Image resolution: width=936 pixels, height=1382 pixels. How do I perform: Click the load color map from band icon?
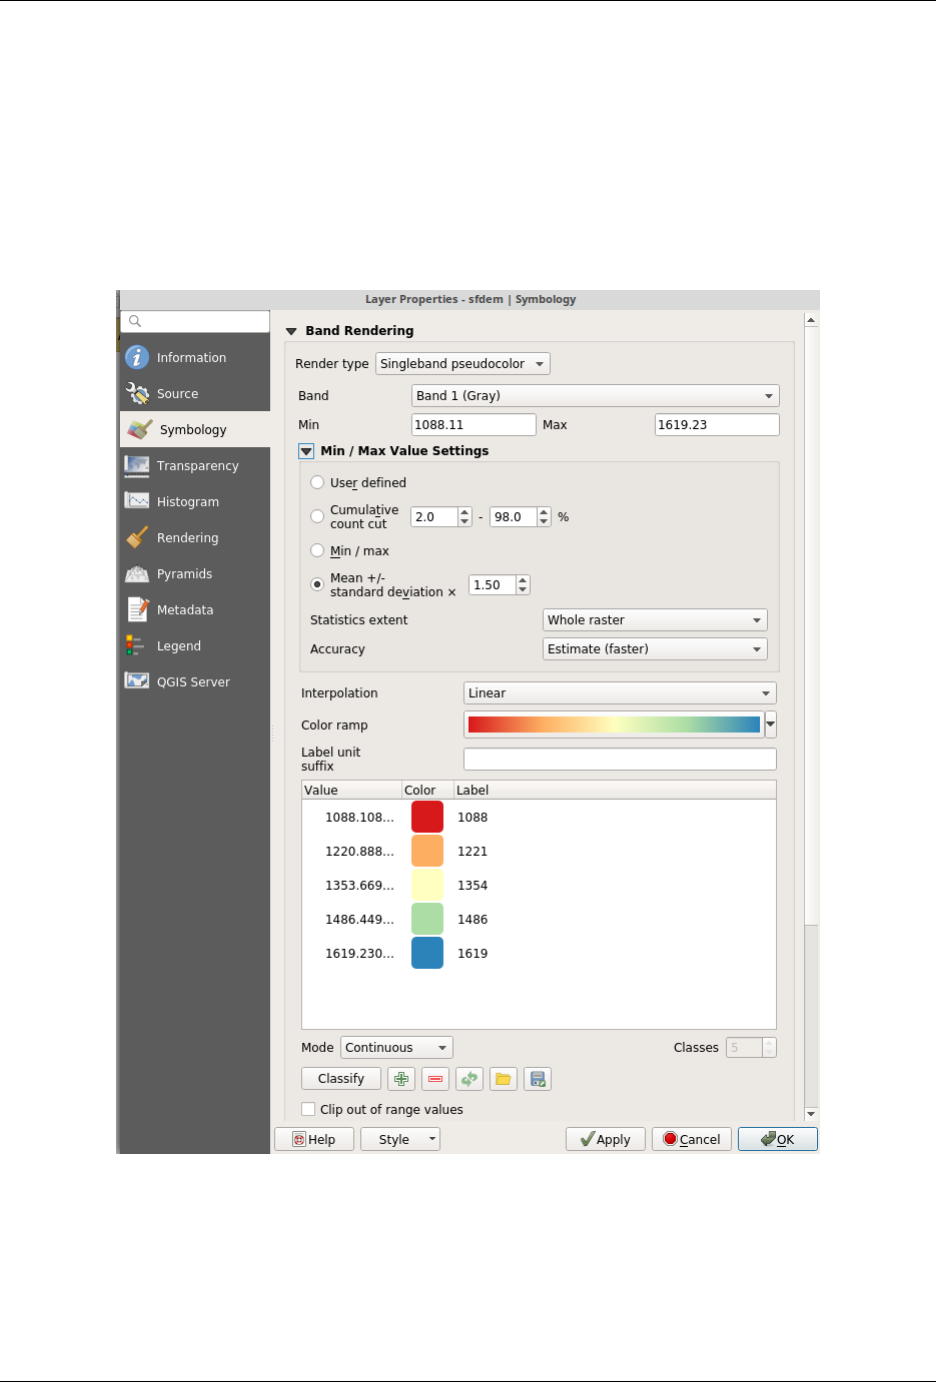pyautogui.click(x=469, y=1079)
